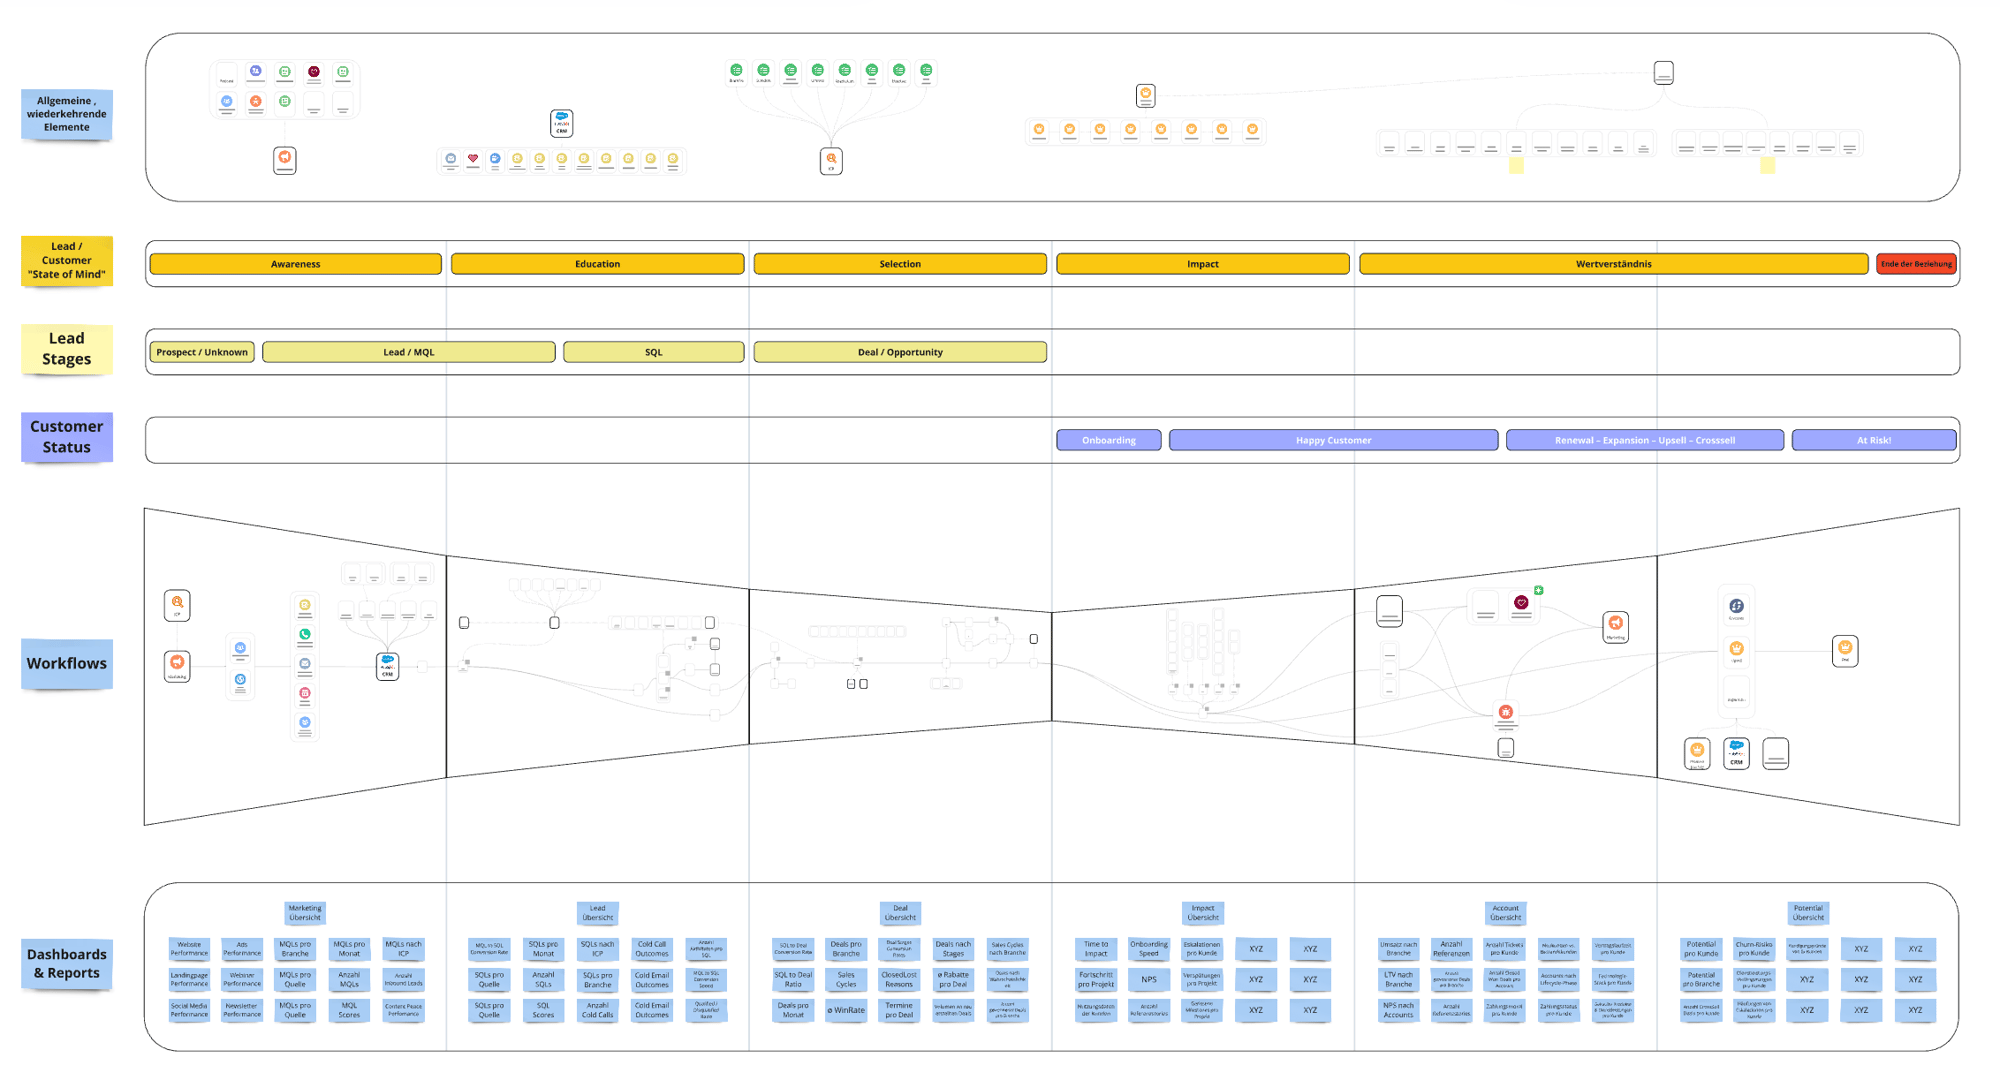Select the Time to Impact sticky note

(x=1096, y=948)
